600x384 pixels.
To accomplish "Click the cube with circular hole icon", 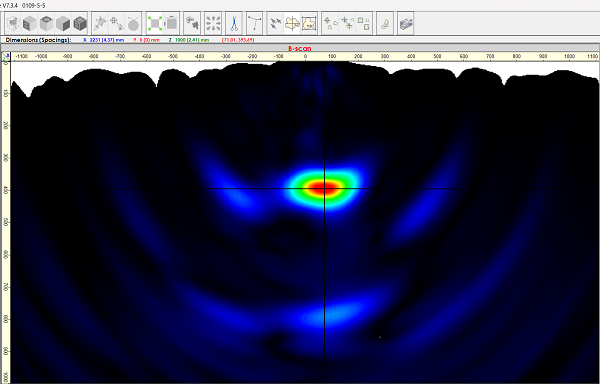I will click(x=46, y=24).
